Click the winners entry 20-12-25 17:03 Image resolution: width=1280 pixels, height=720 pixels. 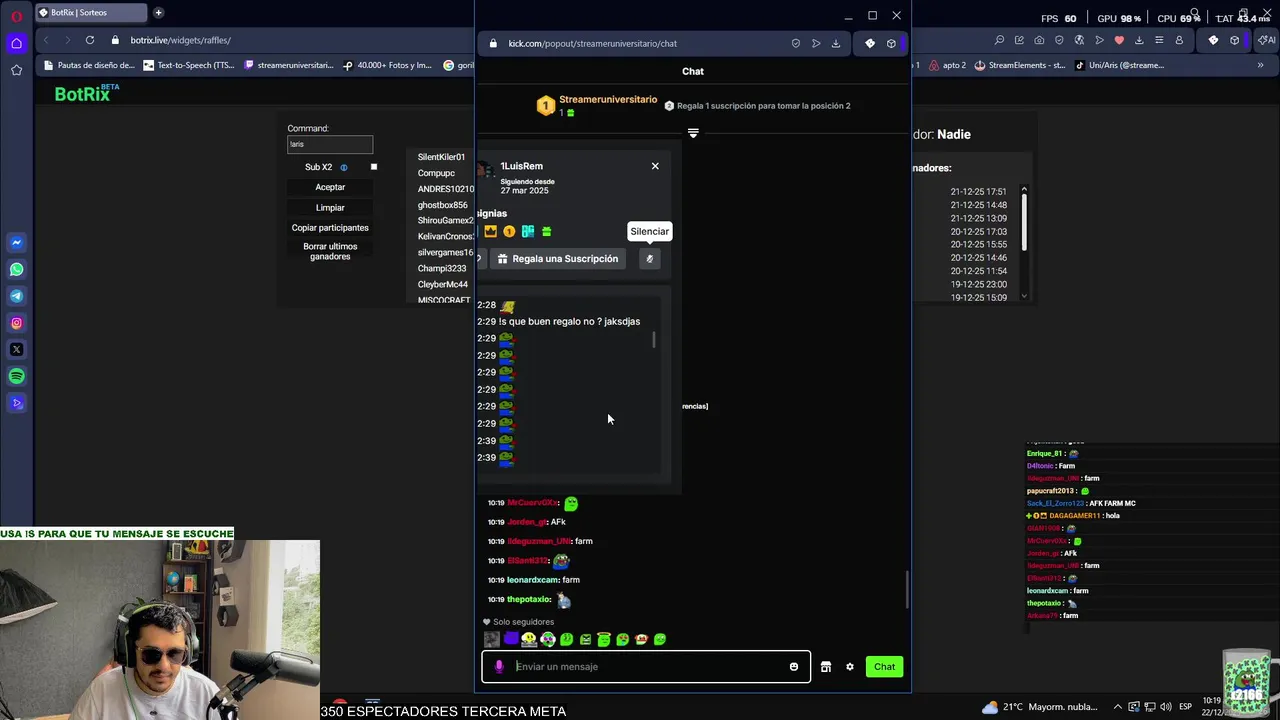978,231
